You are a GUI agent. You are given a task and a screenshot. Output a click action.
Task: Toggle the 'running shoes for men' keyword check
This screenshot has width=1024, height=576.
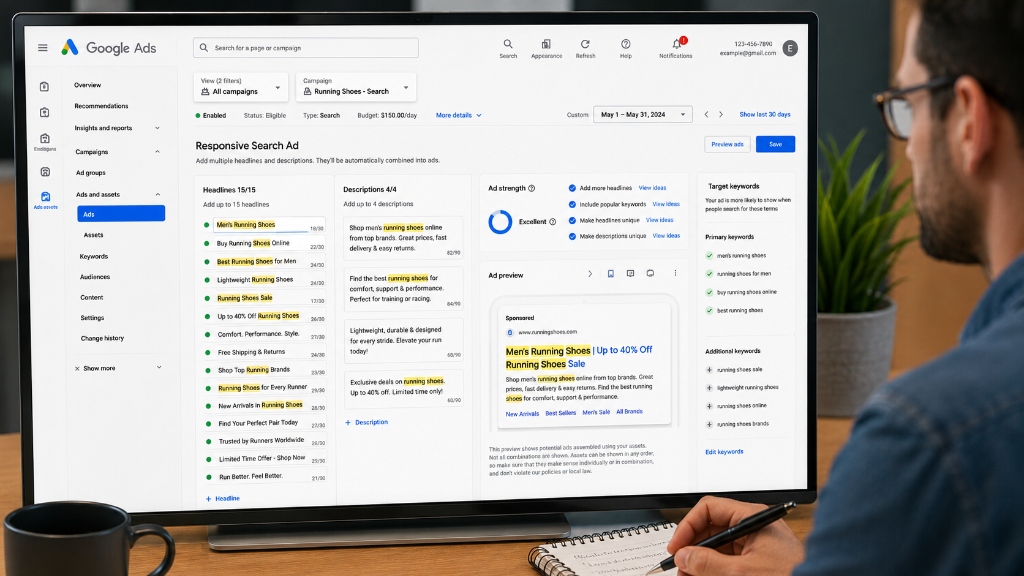[x=709, y=274]
